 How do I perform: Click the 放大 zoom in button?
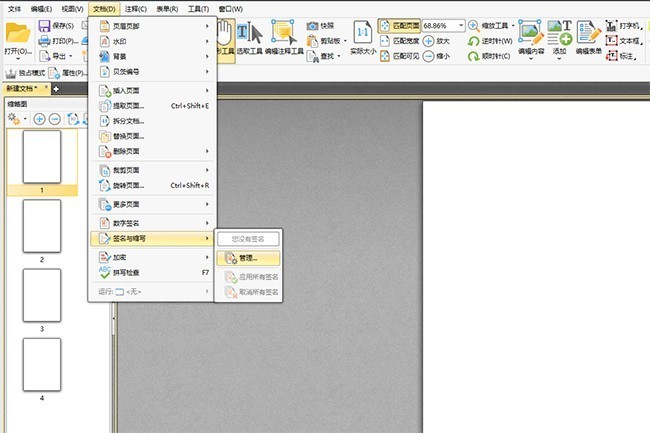point(436,41)
